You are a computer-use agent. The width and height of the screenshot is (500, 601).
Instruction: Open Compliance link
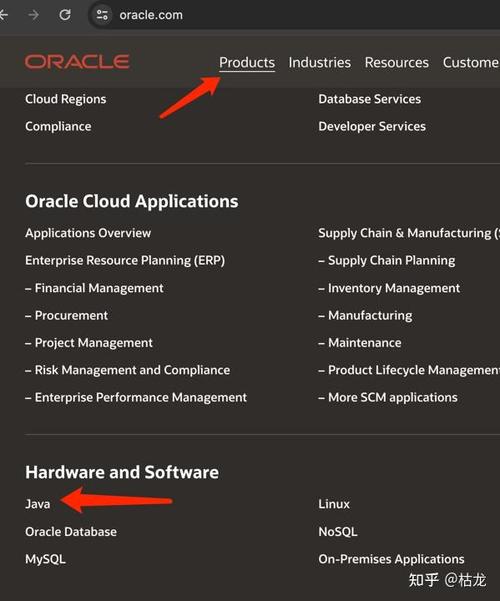pyautogui.click(x=58, y=126)
